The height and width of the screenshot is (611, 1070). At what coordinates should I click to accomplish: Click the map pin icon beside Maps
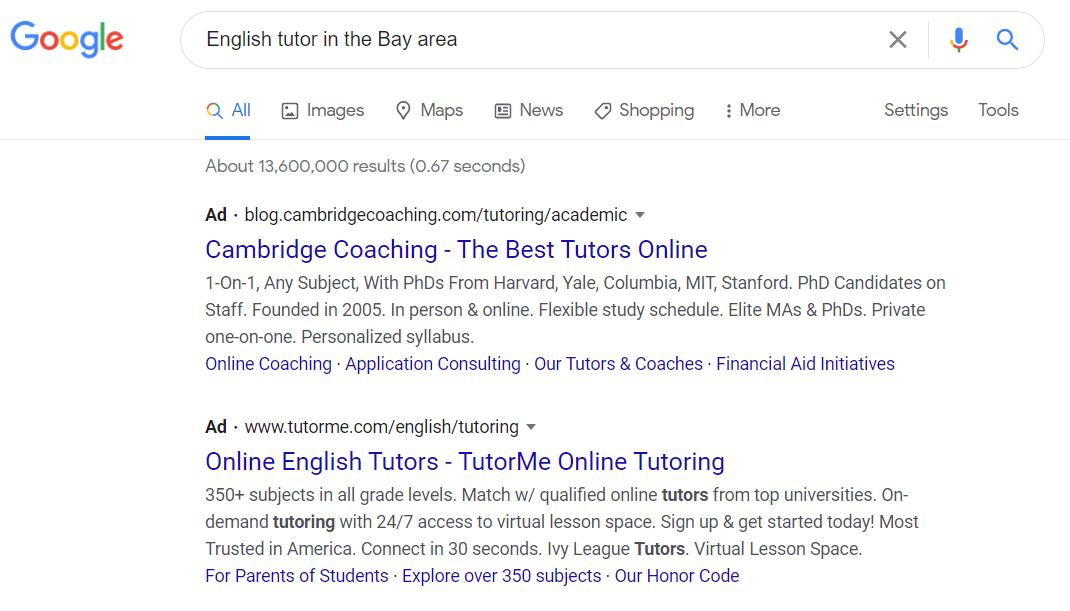coord(402,110)
